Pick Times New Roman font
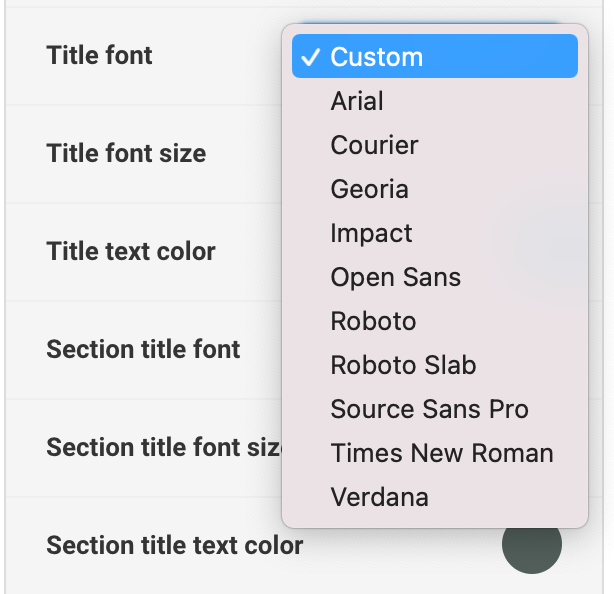This screenshot has width=614, height=594. [x=435, y=453]
